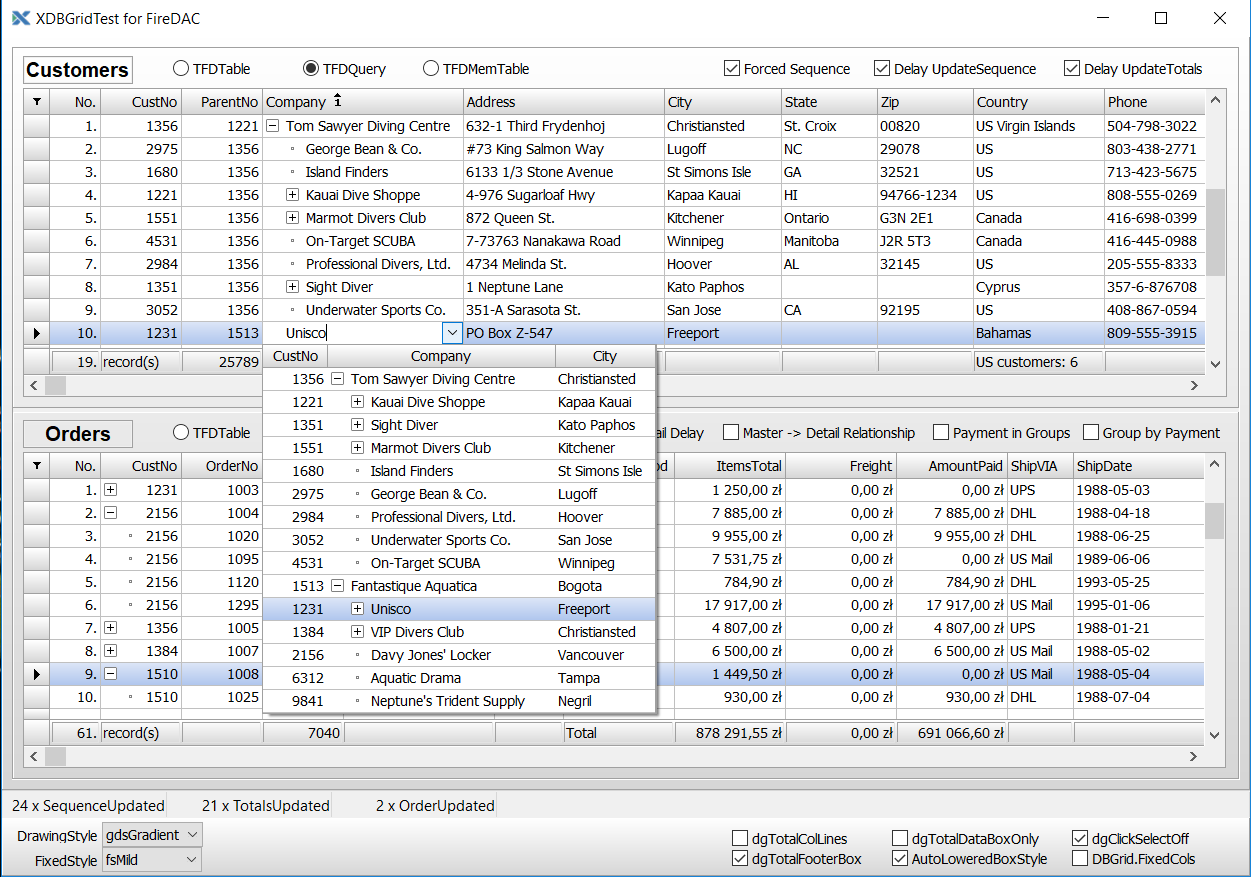Collapse the Tom Sawyer Diving Centre grid row

(x=273, y=127)
